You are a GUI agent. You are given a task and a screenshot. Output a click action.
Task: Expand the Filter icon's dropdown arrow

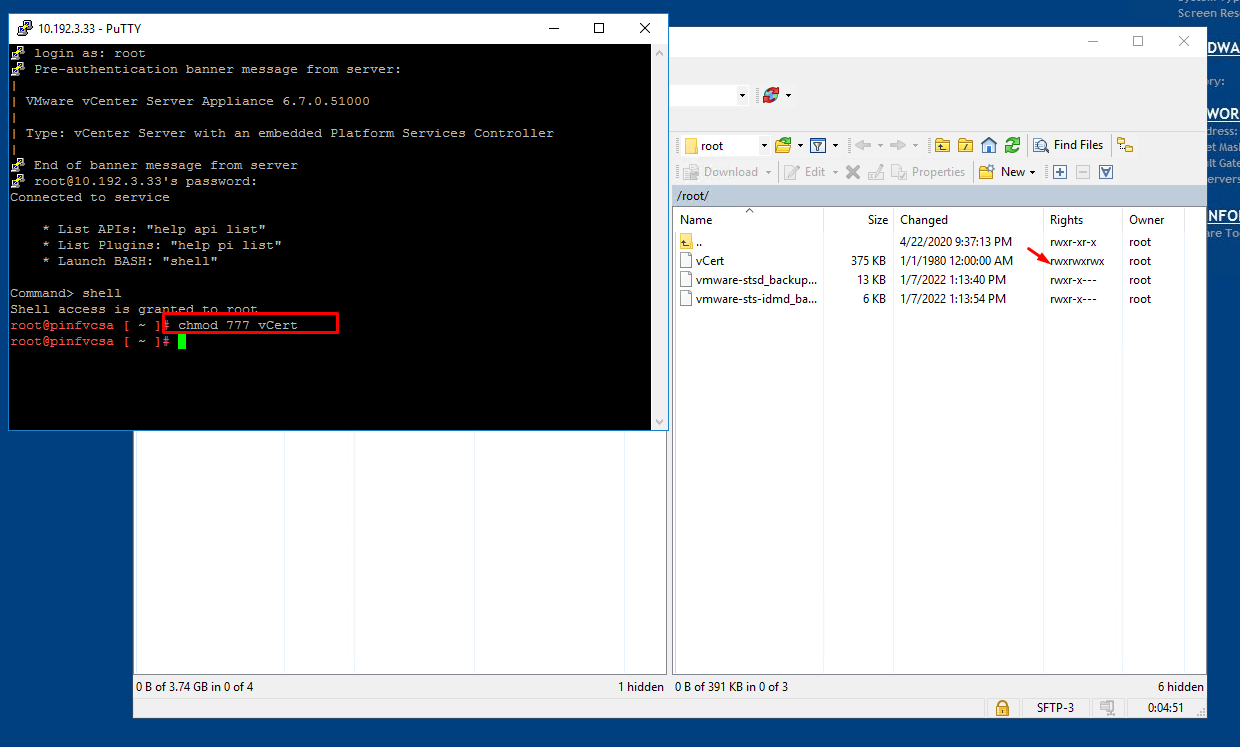point(836,146)
